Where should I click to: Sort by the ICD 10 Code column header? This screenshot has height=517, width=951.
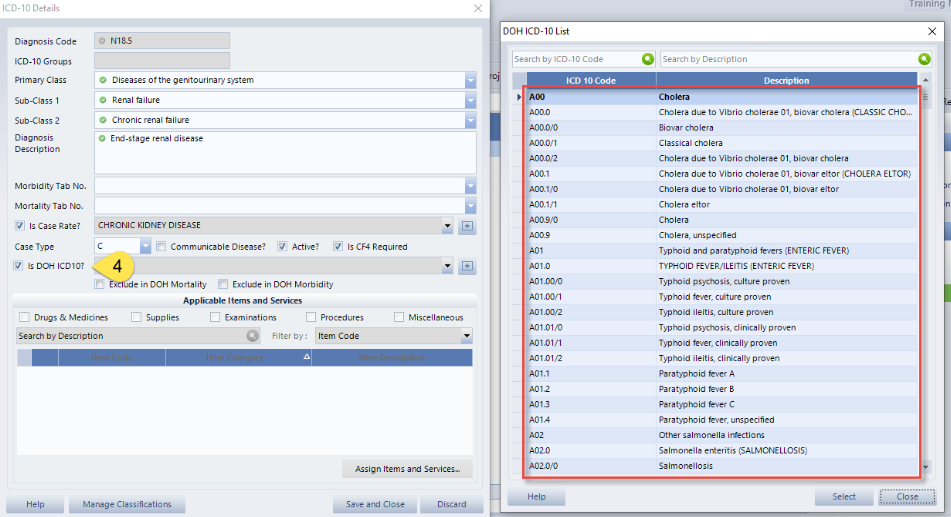tap(591, 80)
